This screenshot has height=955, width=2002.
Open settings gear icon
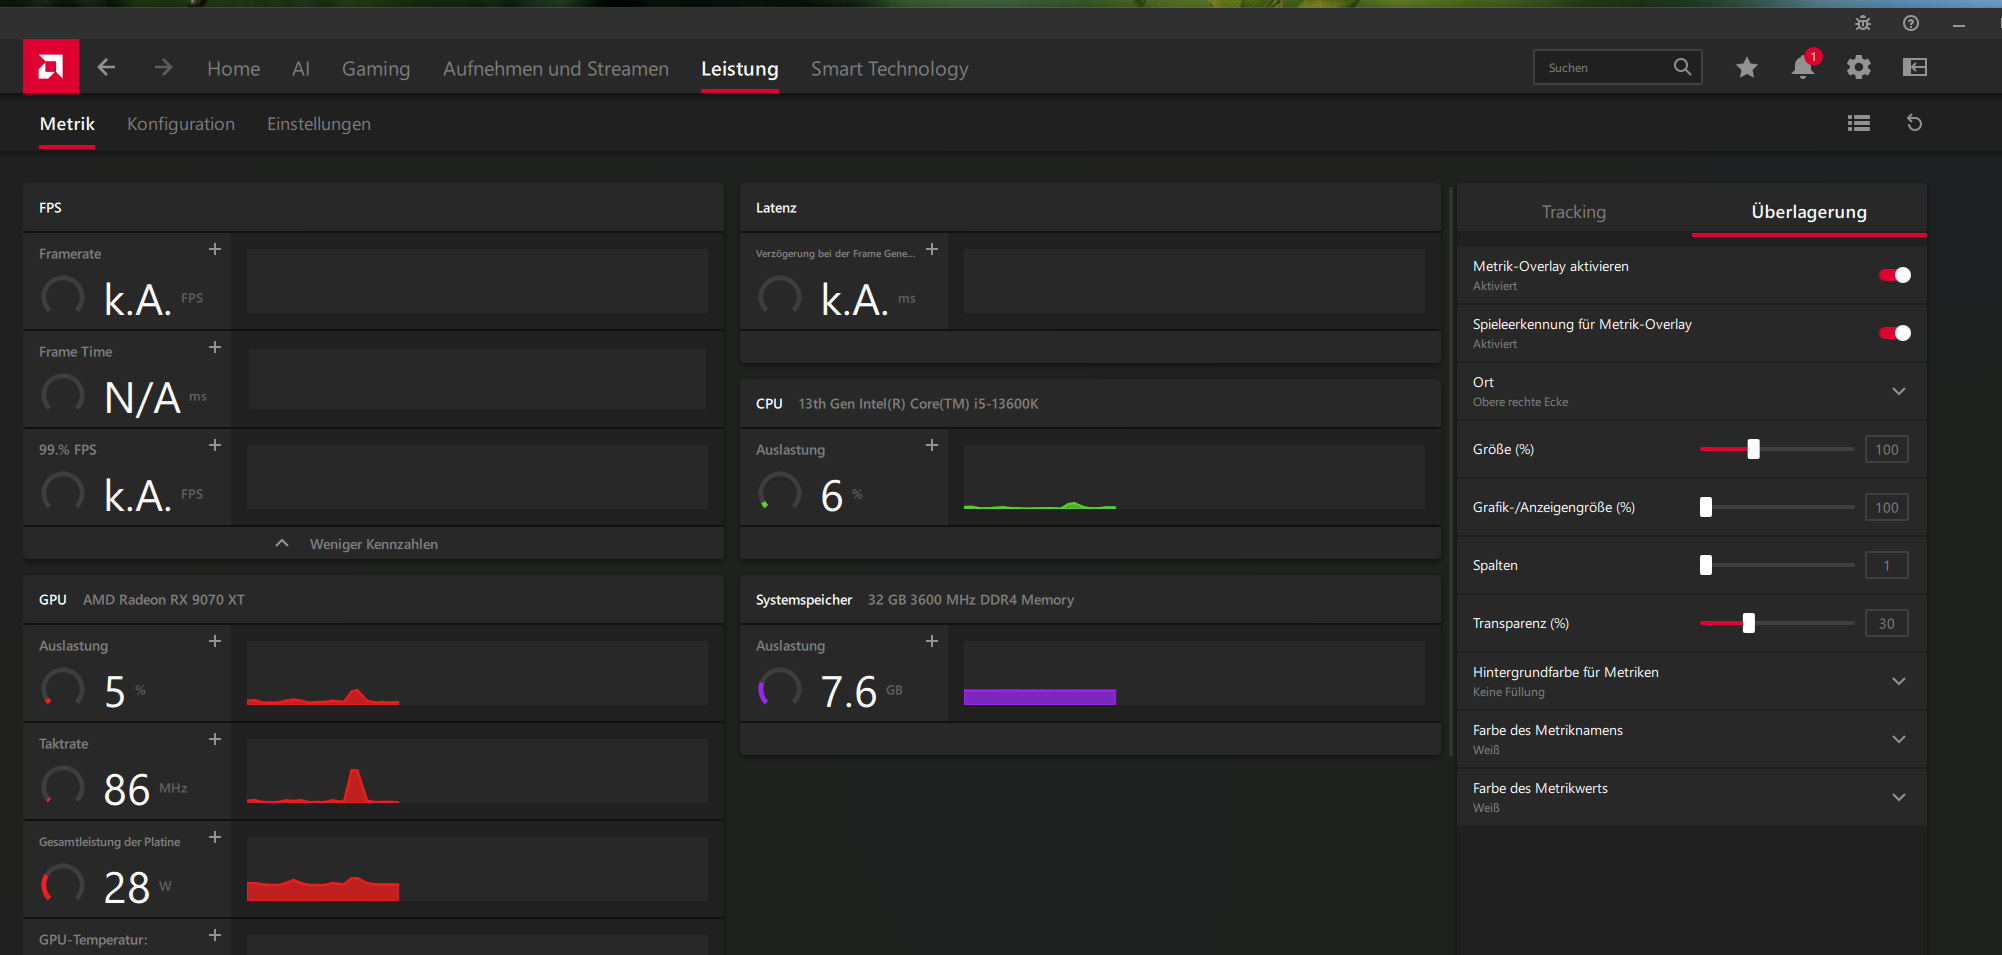pos(1859,67)
